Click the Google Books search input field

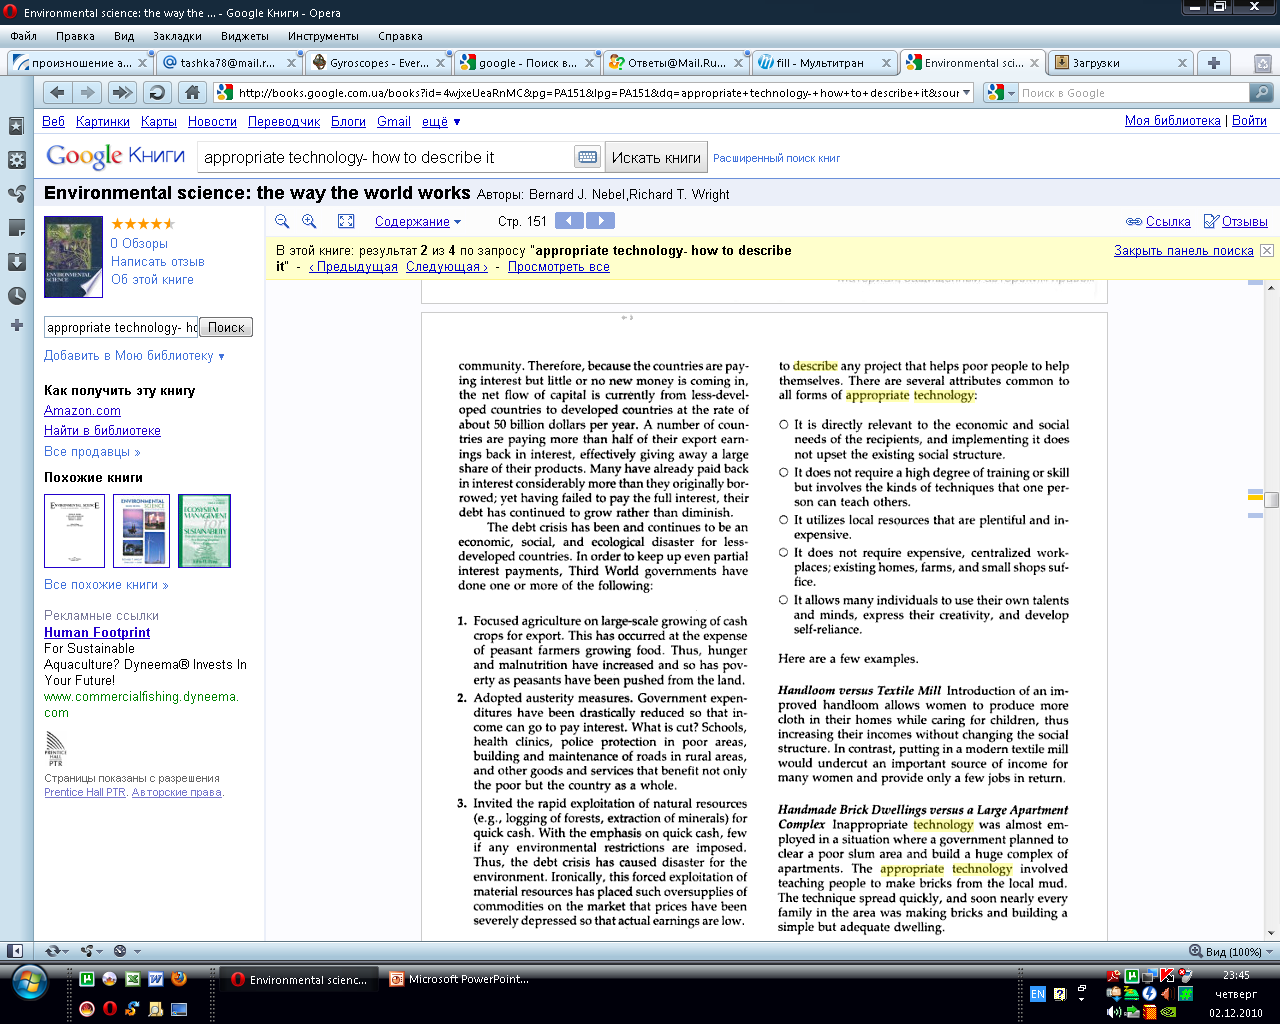387,157
